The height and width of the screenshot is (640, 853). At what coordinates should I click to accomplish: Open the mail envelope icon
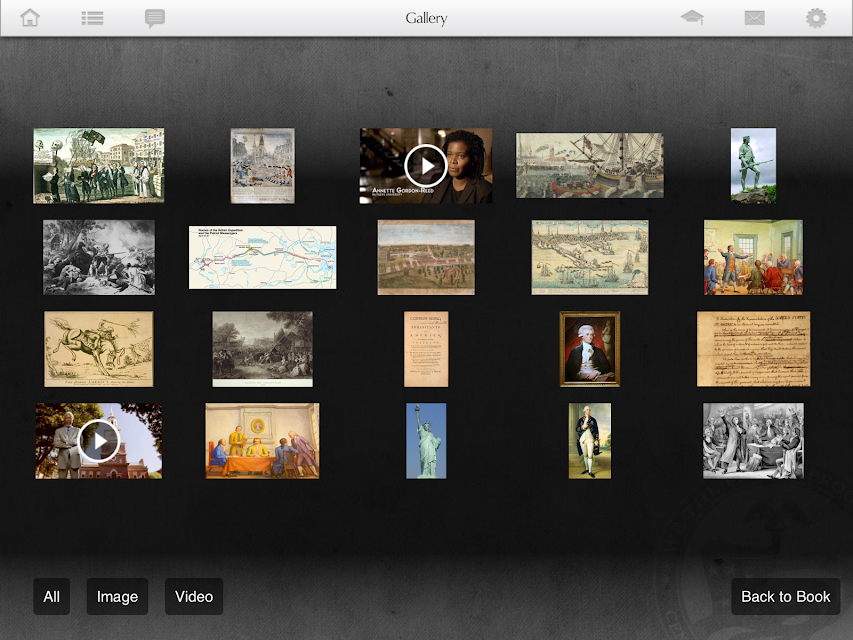pos(754,18)
